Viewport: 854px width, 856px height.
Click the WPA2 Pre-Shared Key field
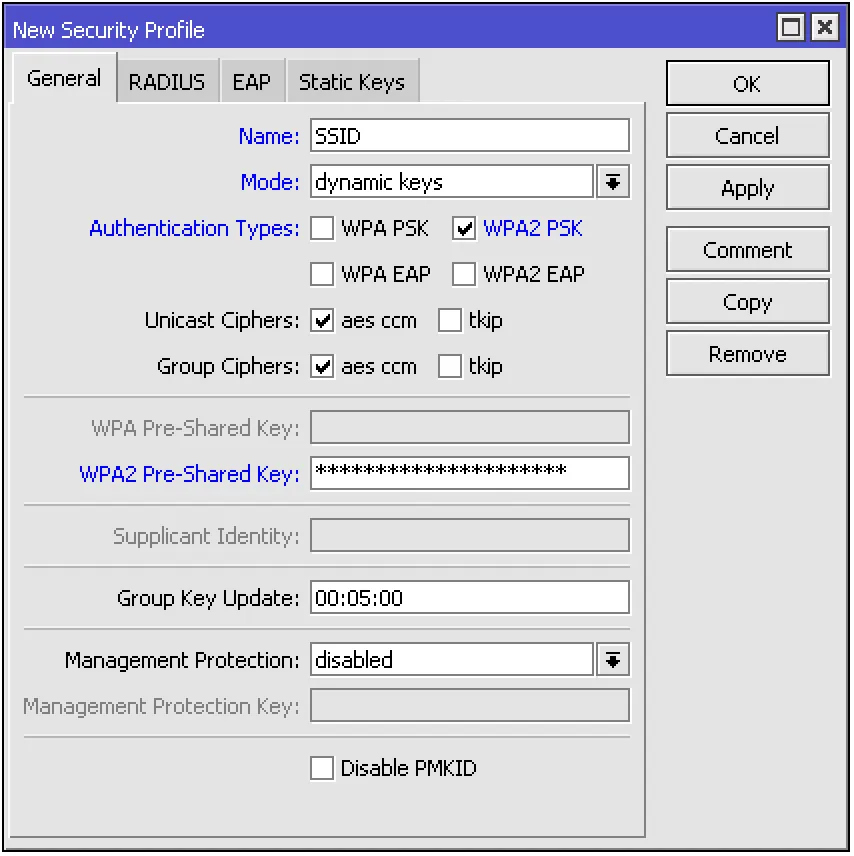tap(470, 473)
